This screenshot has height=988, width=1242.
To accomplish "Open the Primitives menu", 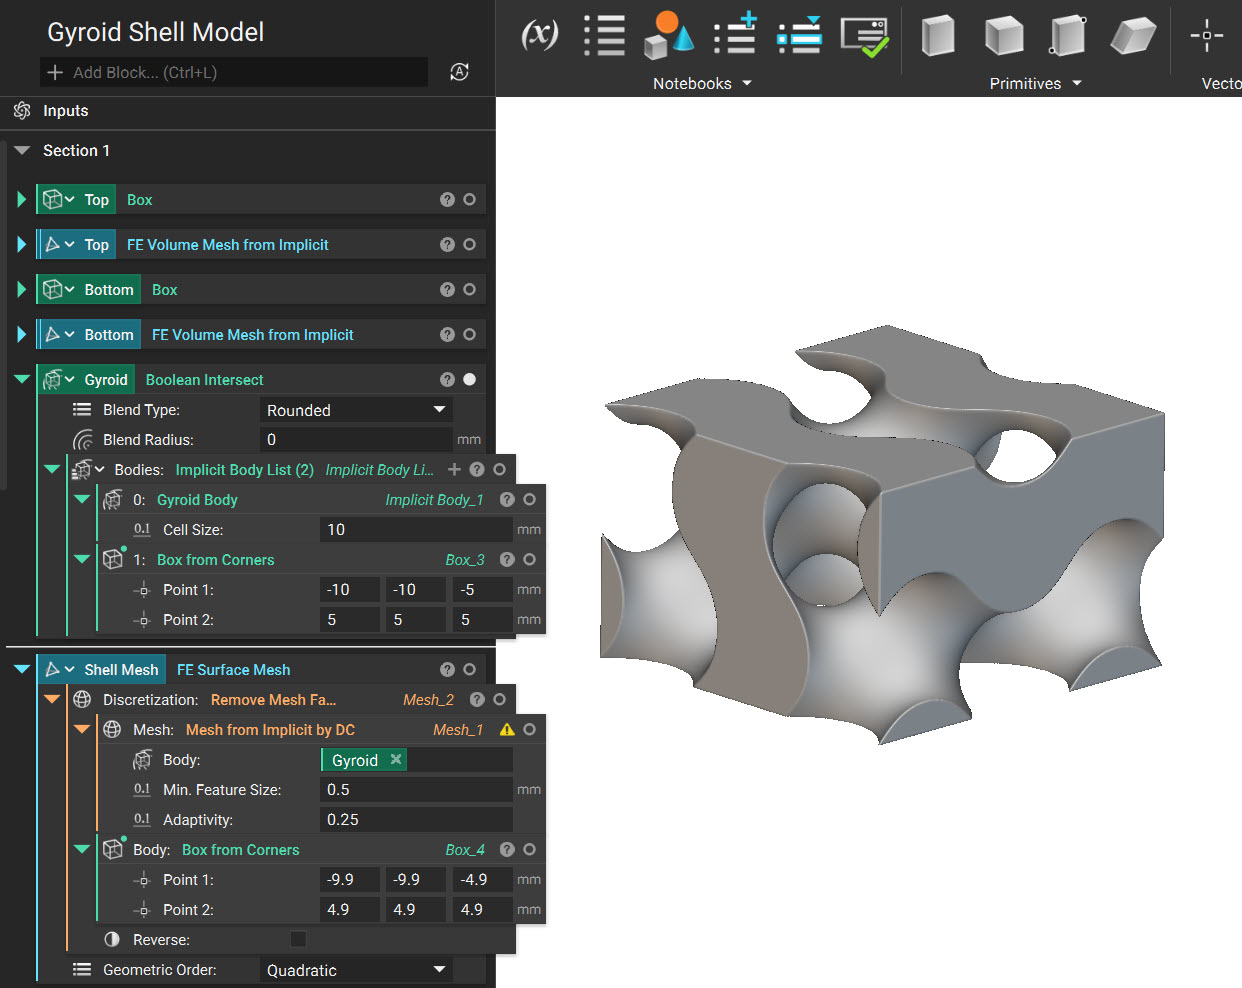I will 1035,84.
